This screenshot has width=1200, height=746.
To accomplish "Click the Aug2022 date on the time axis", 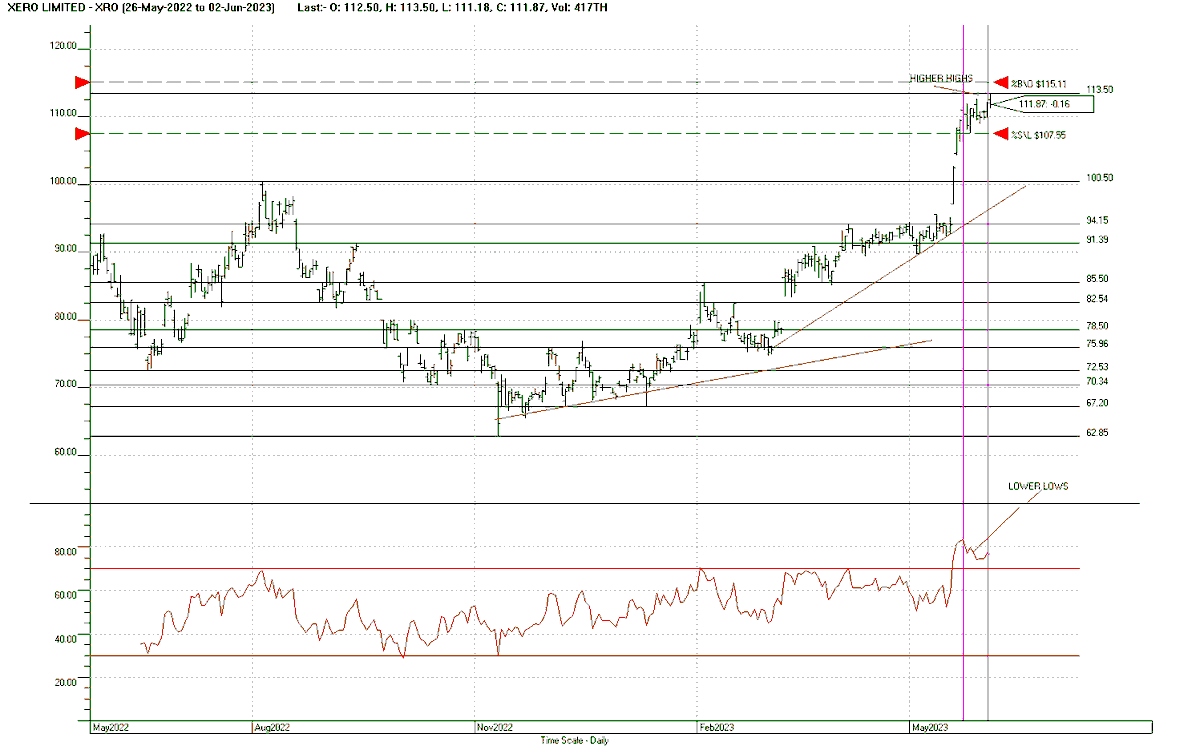I will pyautogui.click(x=273, y=728).
